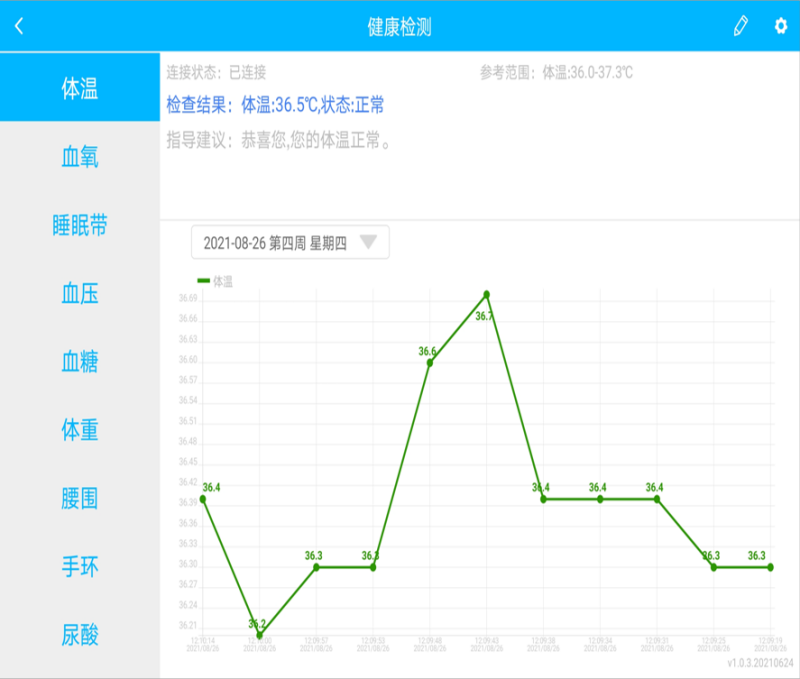Click the first 36.4 data point
The height and width of the screenshot is (679, 800).
tap(203, 498)
